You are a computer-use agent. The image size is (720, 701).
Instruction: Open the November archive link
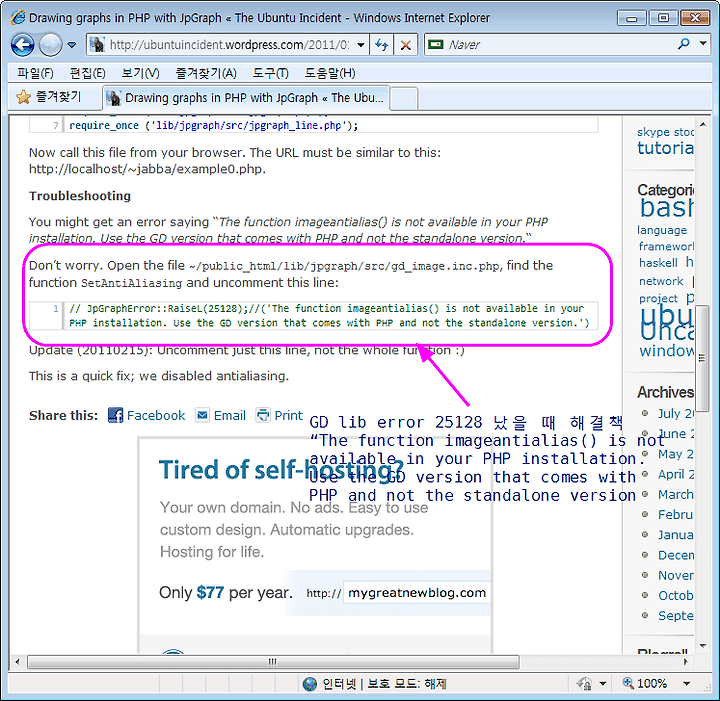click(675, 575)
